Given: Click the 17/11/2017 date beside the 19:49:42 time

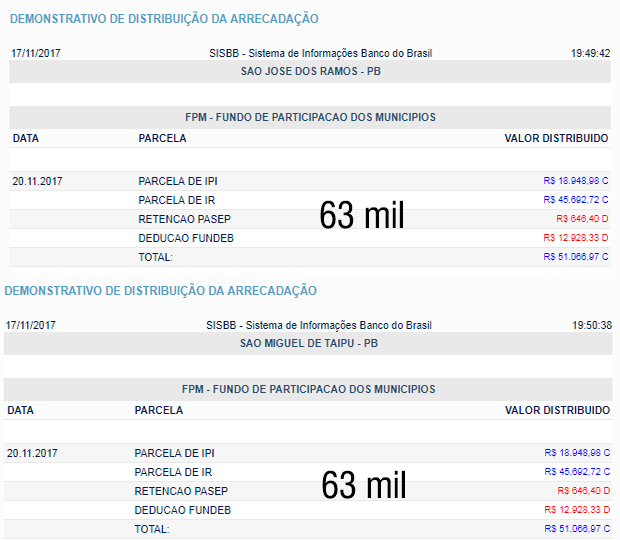Looking at the screenshot, I should [36, 53].
